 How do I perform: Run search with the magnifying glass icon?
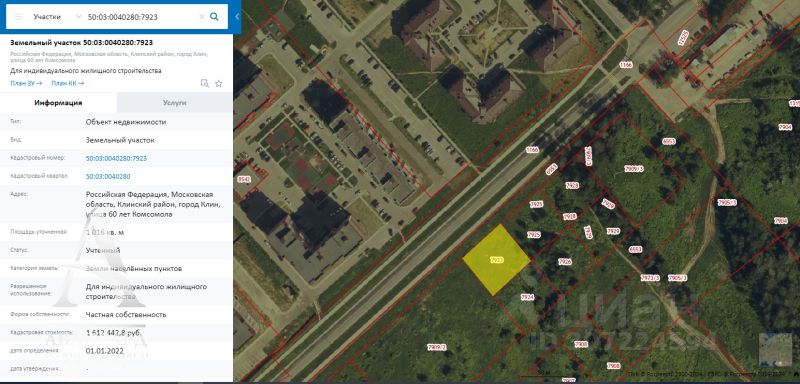[x=214, y=16]
